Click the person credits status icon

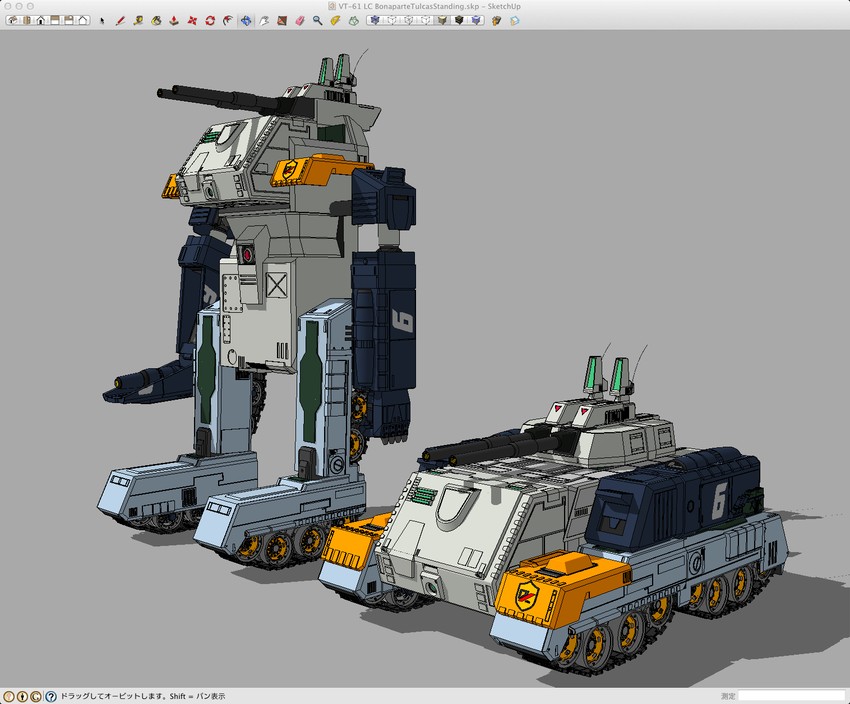pos(23,696)
